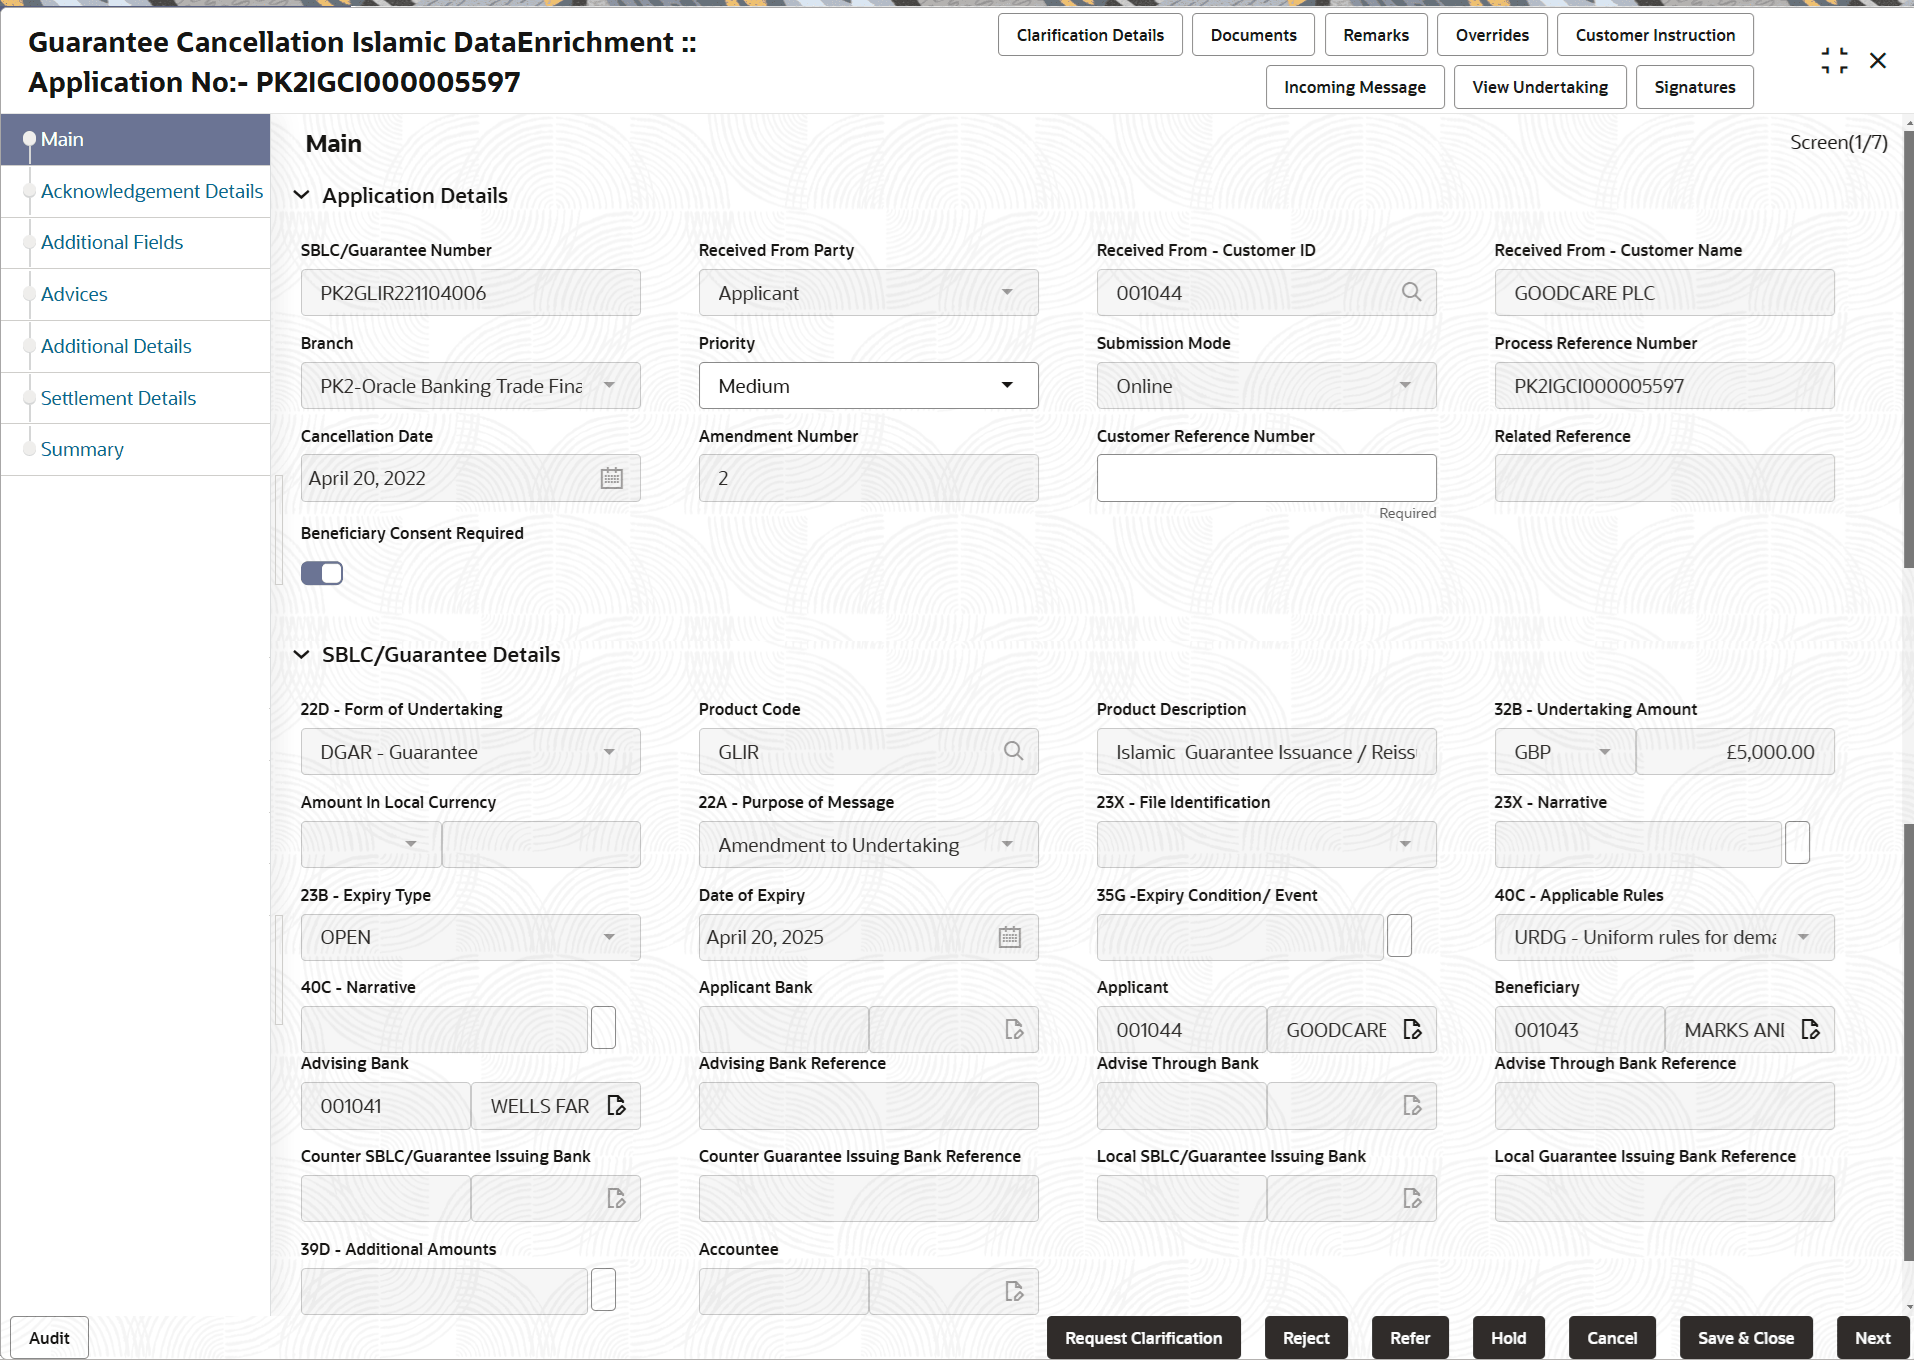
Task: View party details for WELLS FAR advising bank
Action: coord(615,1105)
